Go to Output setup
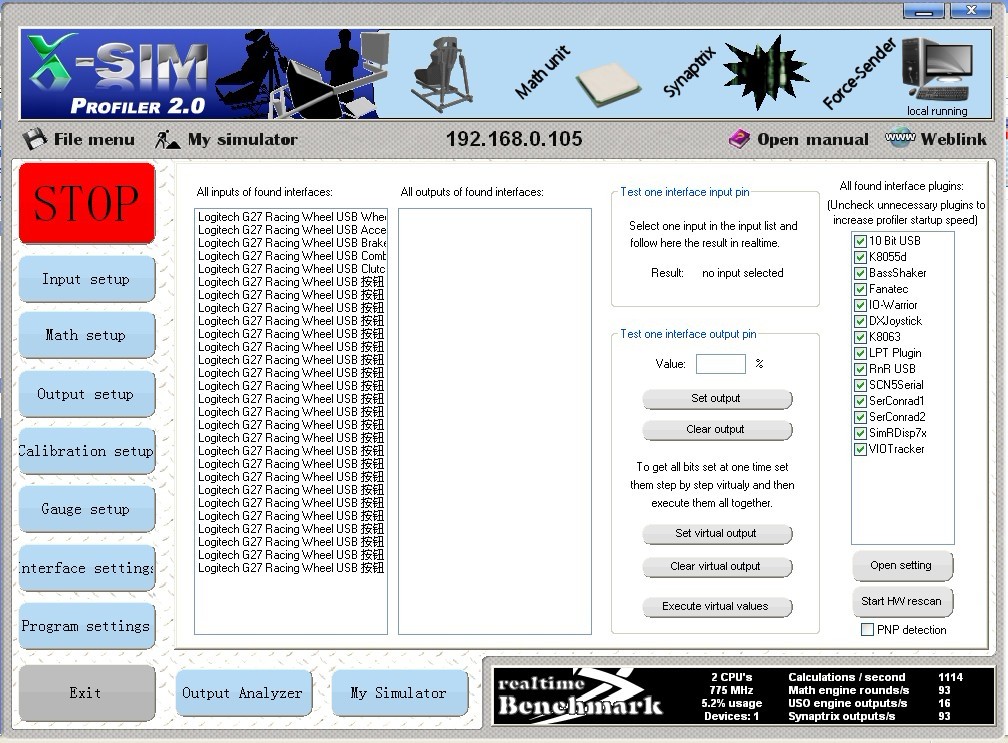 coord(87,394)
